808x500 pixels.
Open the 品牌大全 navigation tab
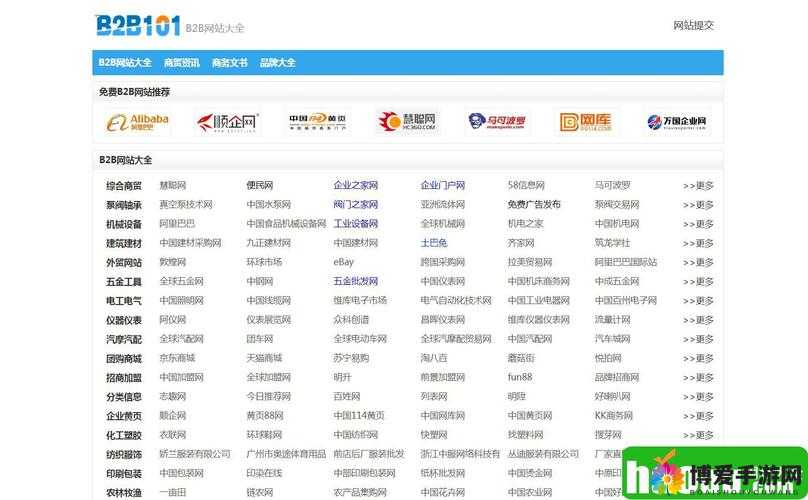(x=277, y=63)
